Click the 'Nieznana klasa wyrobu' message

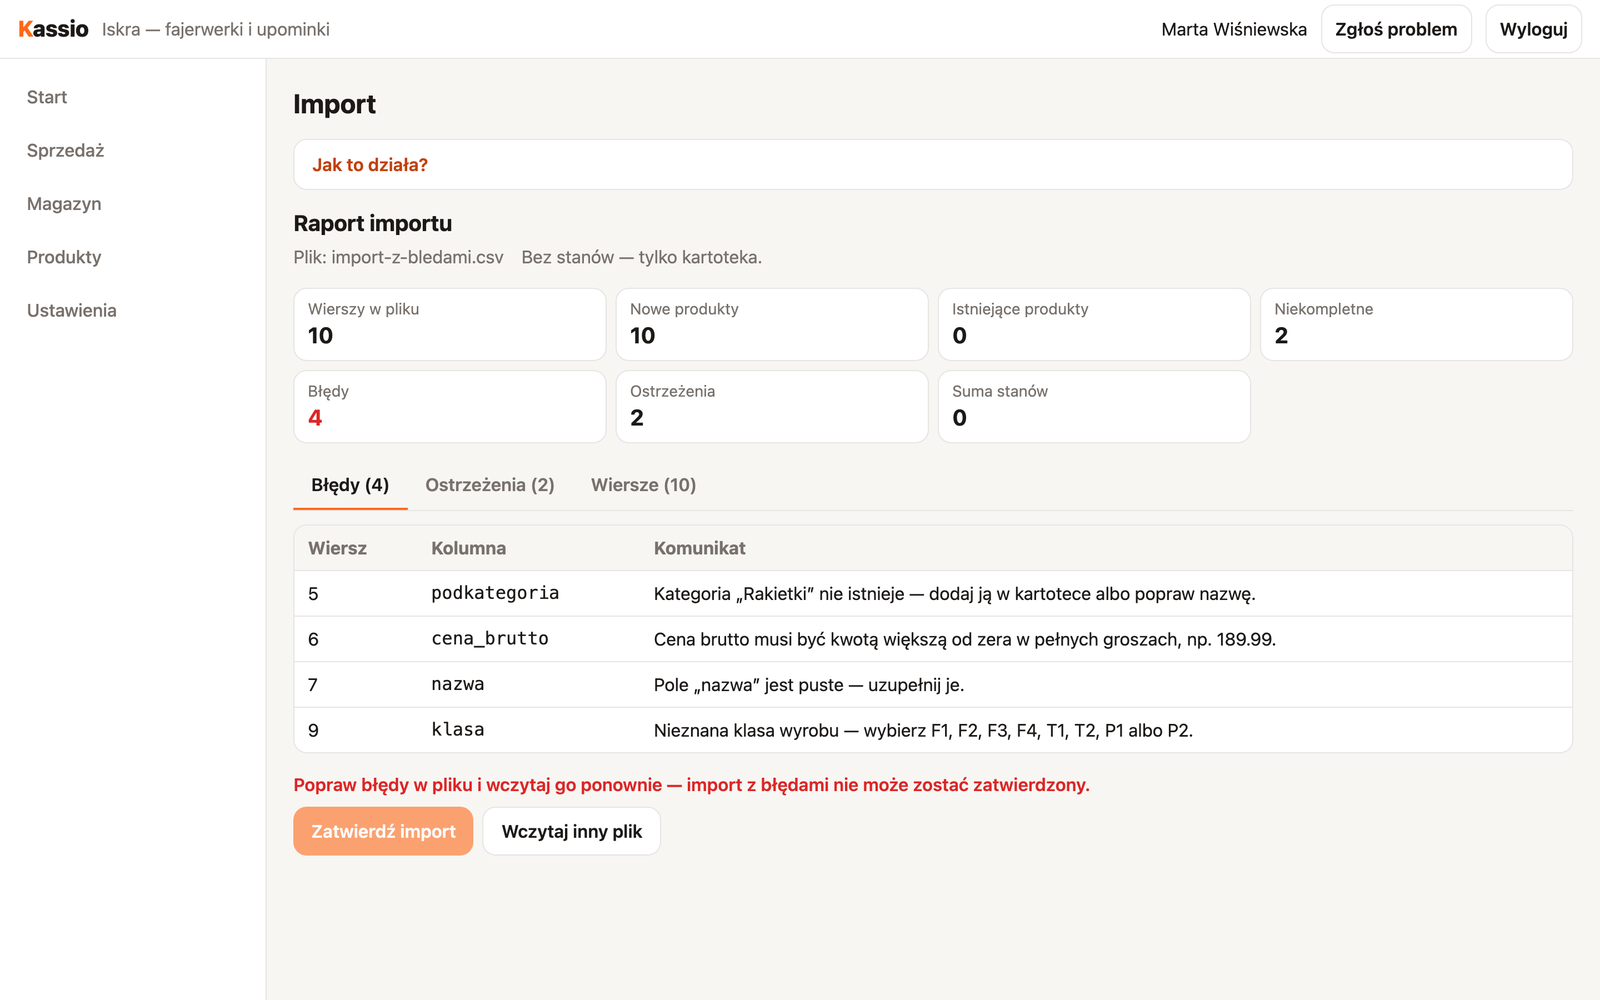[x=923, y=731]
